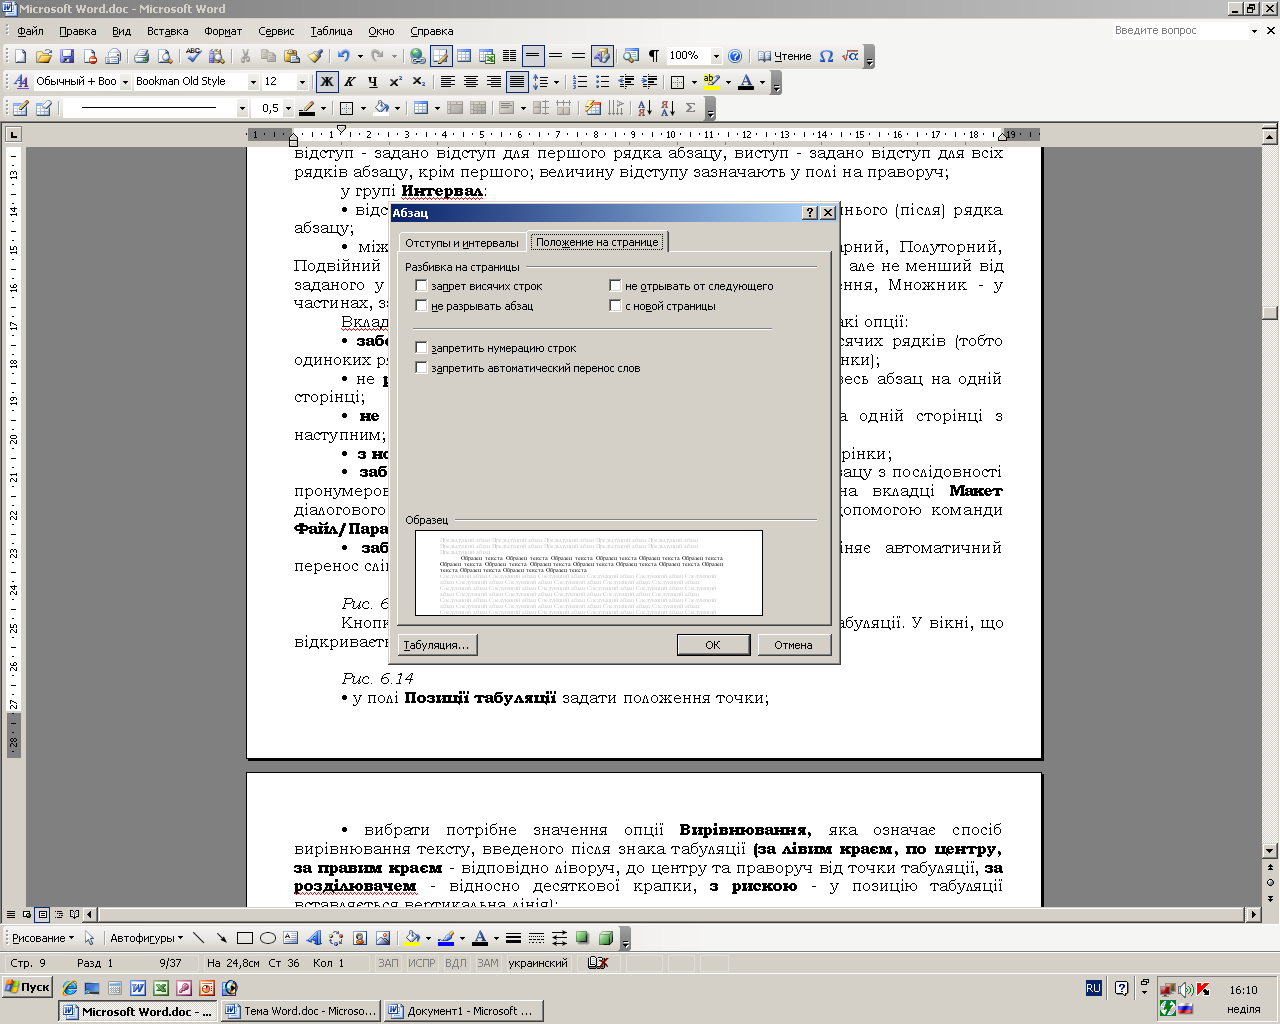Expand the font size dropdown
Screen dimensions: 1280x1024
[x=302, y=82]
